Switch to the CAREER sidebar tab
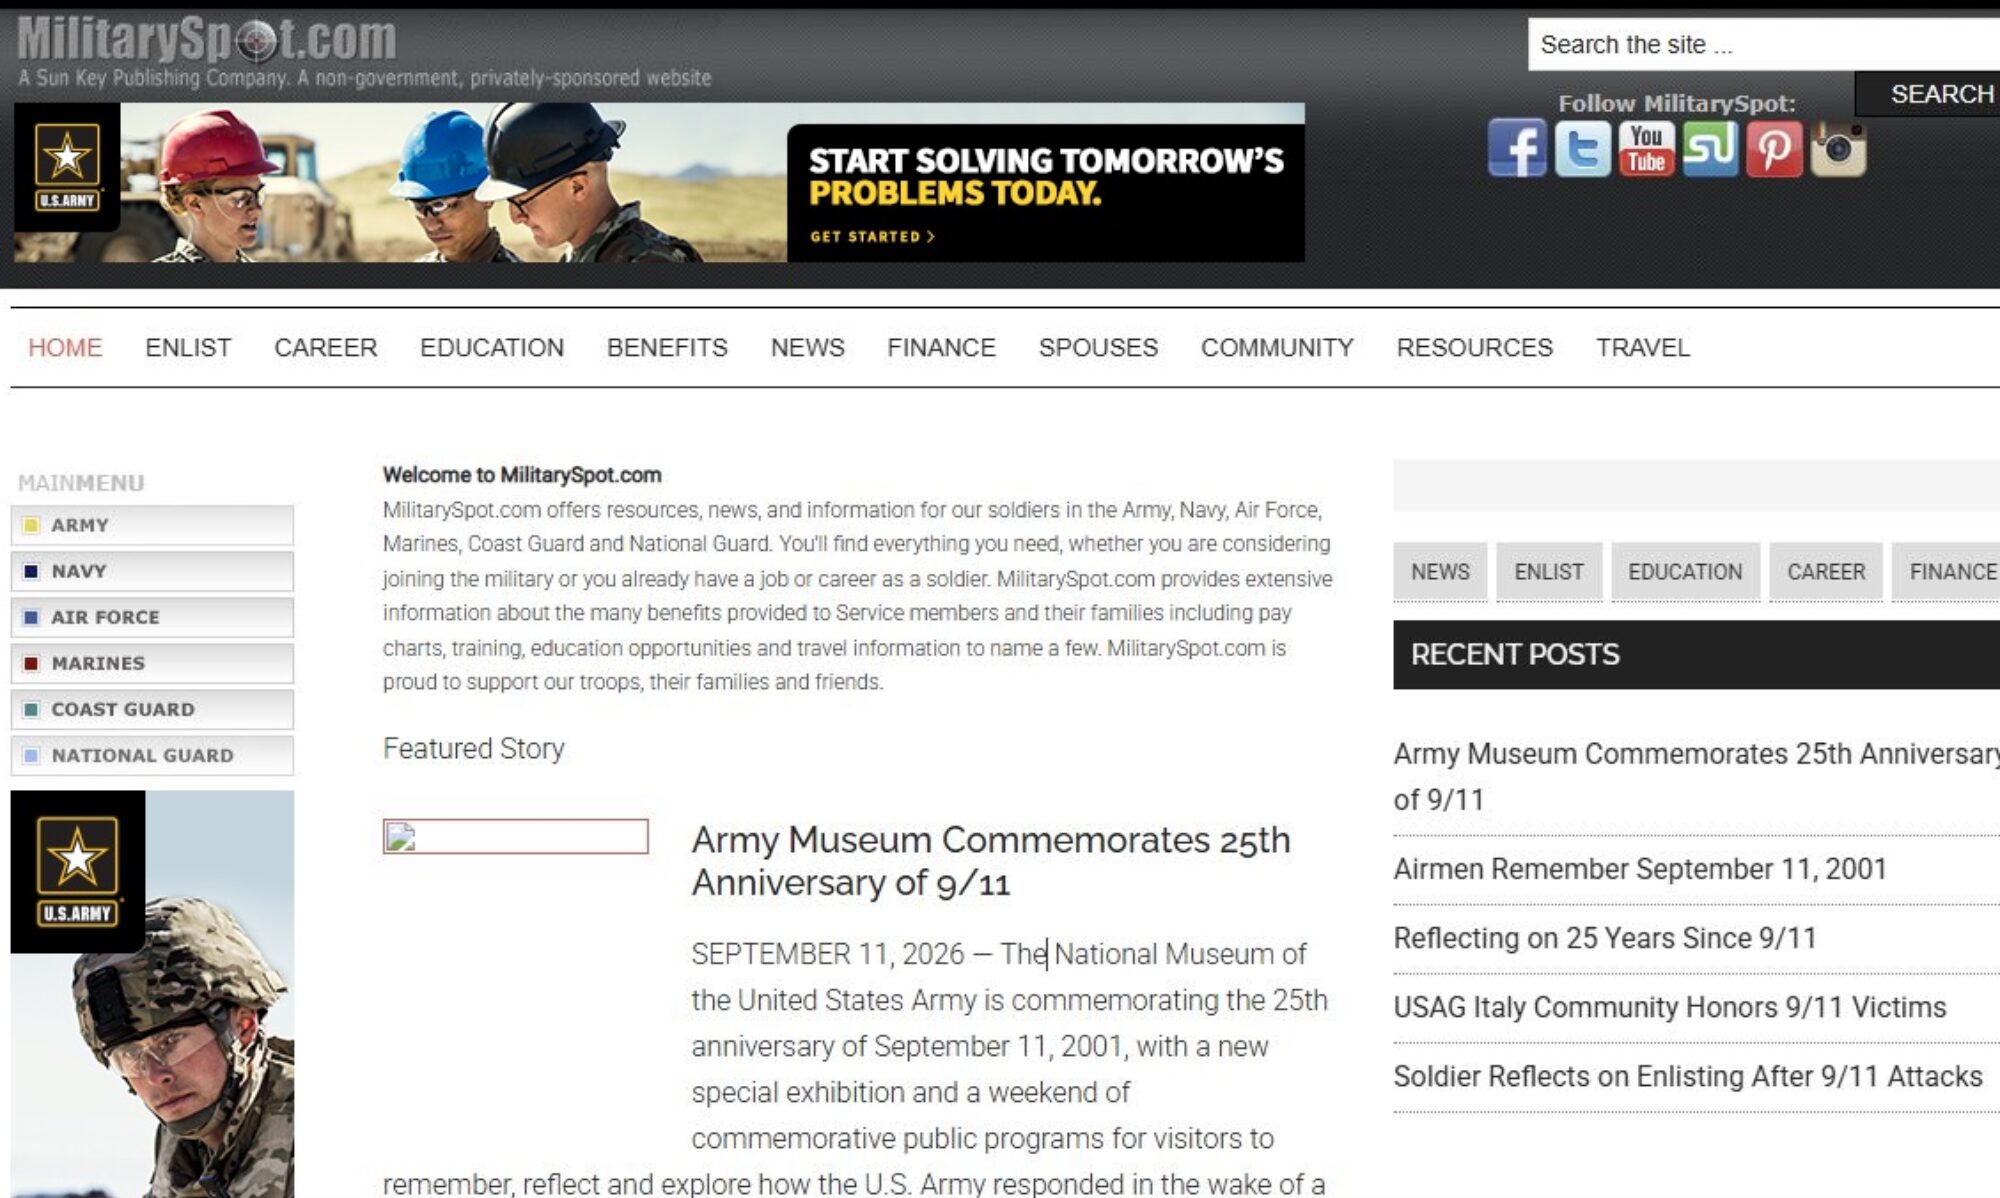This screenshot has width=2000, height=1198. 1826,572
